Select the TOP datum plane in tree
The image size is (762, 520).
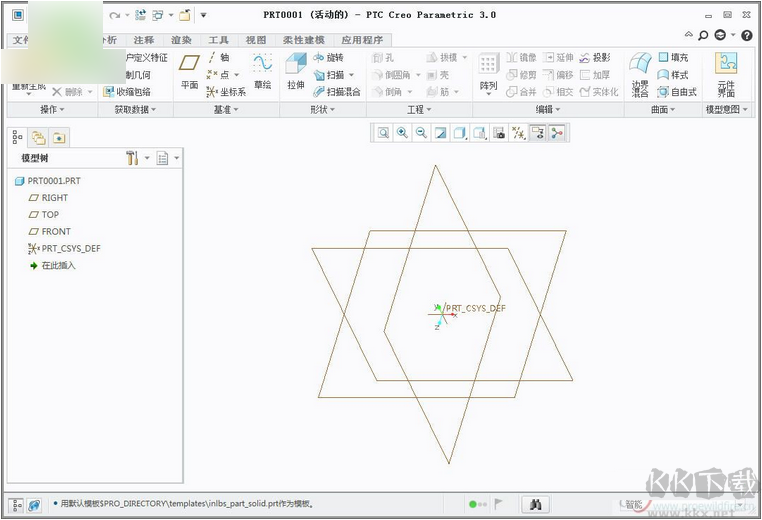point(44,215)
